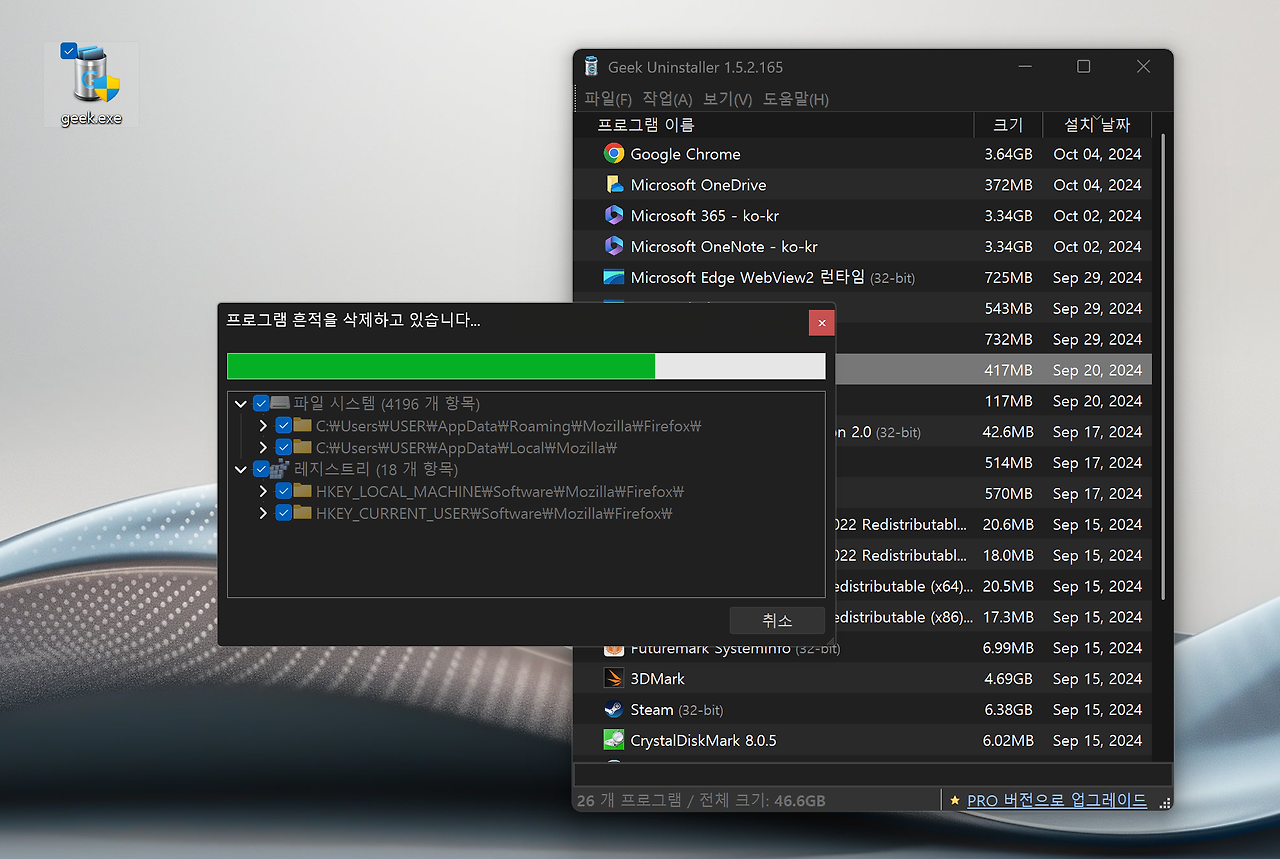
Task: Select the Microsoft OneNote - ko-kr icon
Action: pyautogui.click(x=614, y=246)
